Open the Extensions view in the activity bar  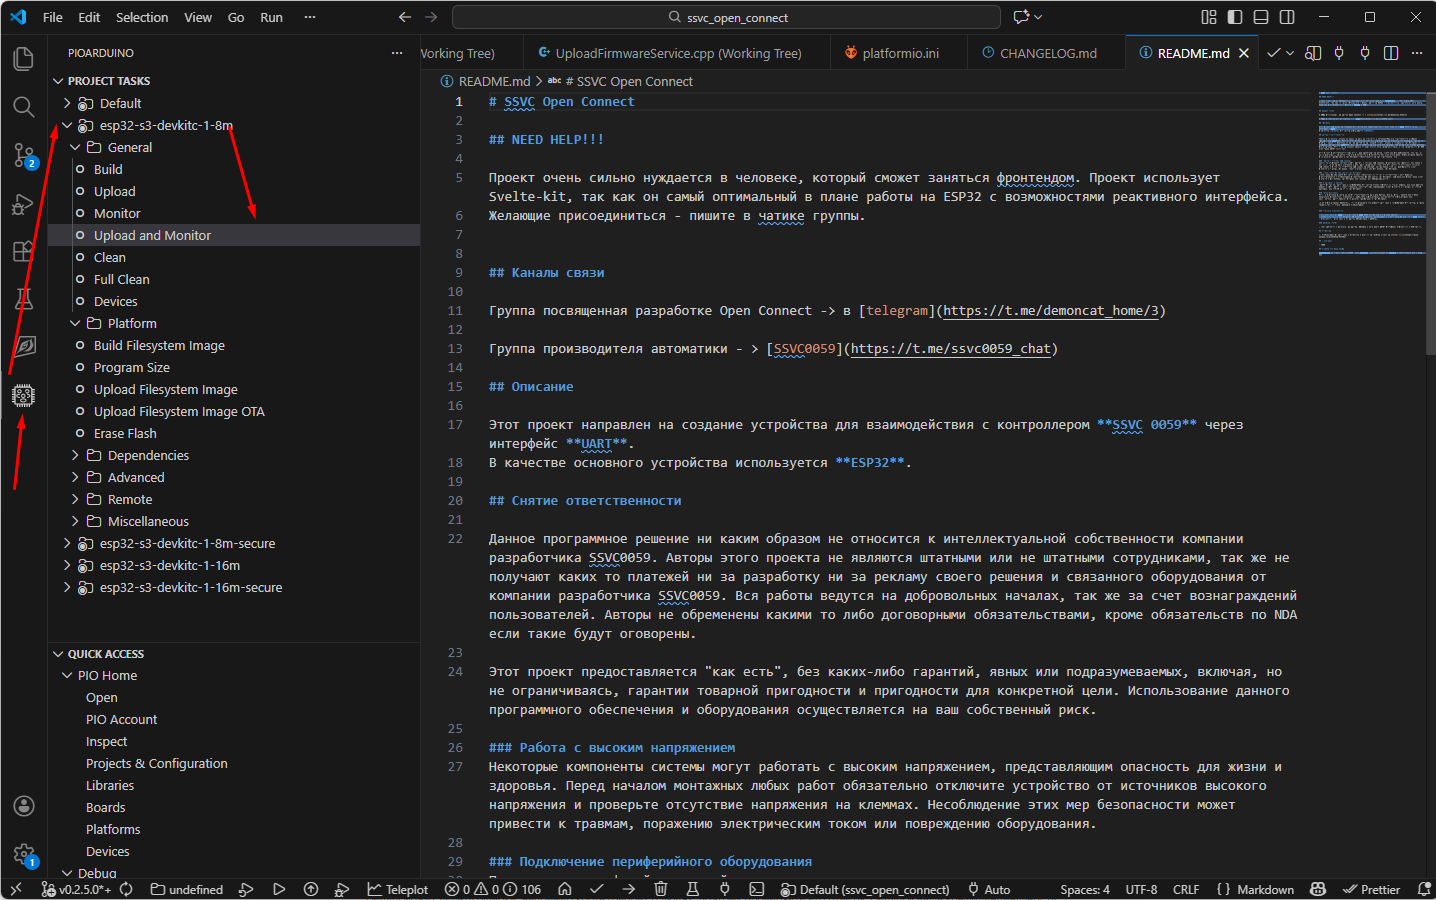pos(23,251)
